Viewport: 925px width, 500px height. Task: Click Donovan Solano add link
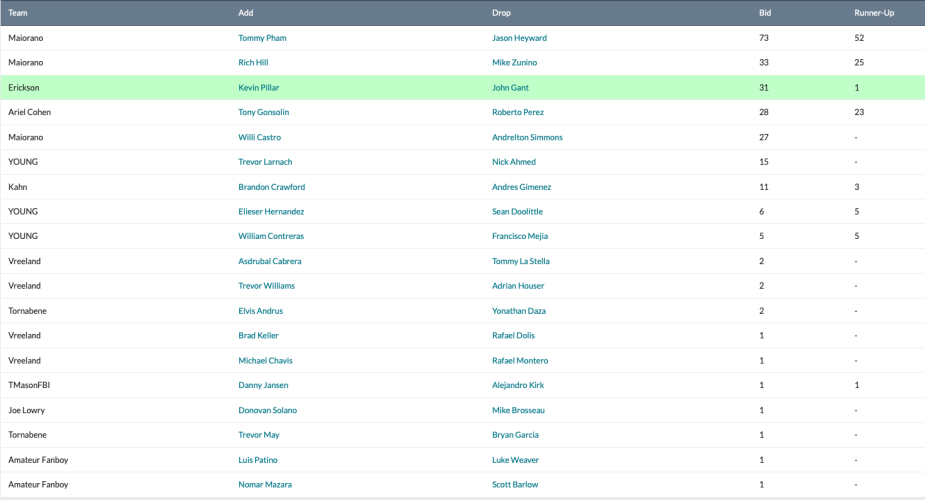[x=267, y=410]
